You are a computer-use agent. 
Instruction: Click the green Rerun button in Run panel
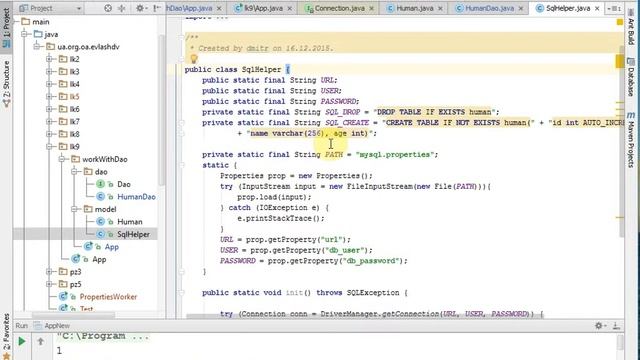point(22,341)
